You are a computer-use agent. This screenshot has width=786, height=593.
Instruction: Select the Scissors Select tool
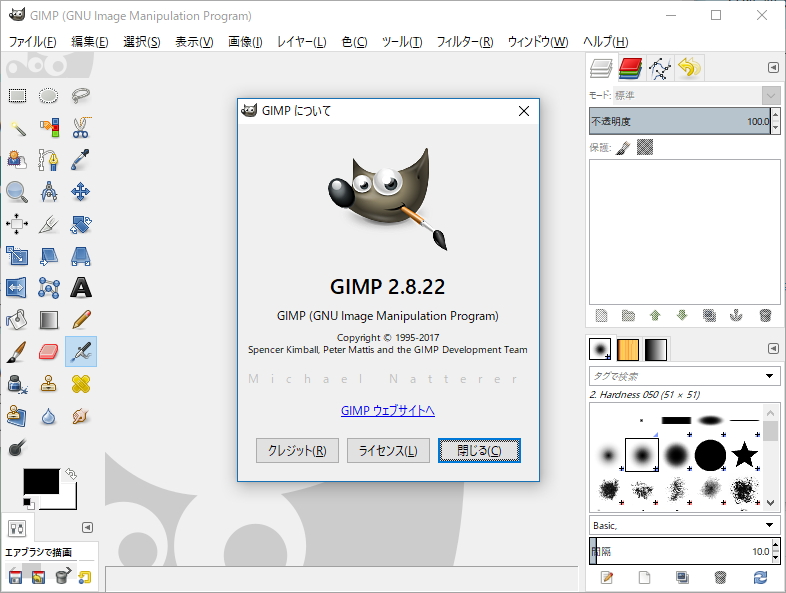[81, 128]
